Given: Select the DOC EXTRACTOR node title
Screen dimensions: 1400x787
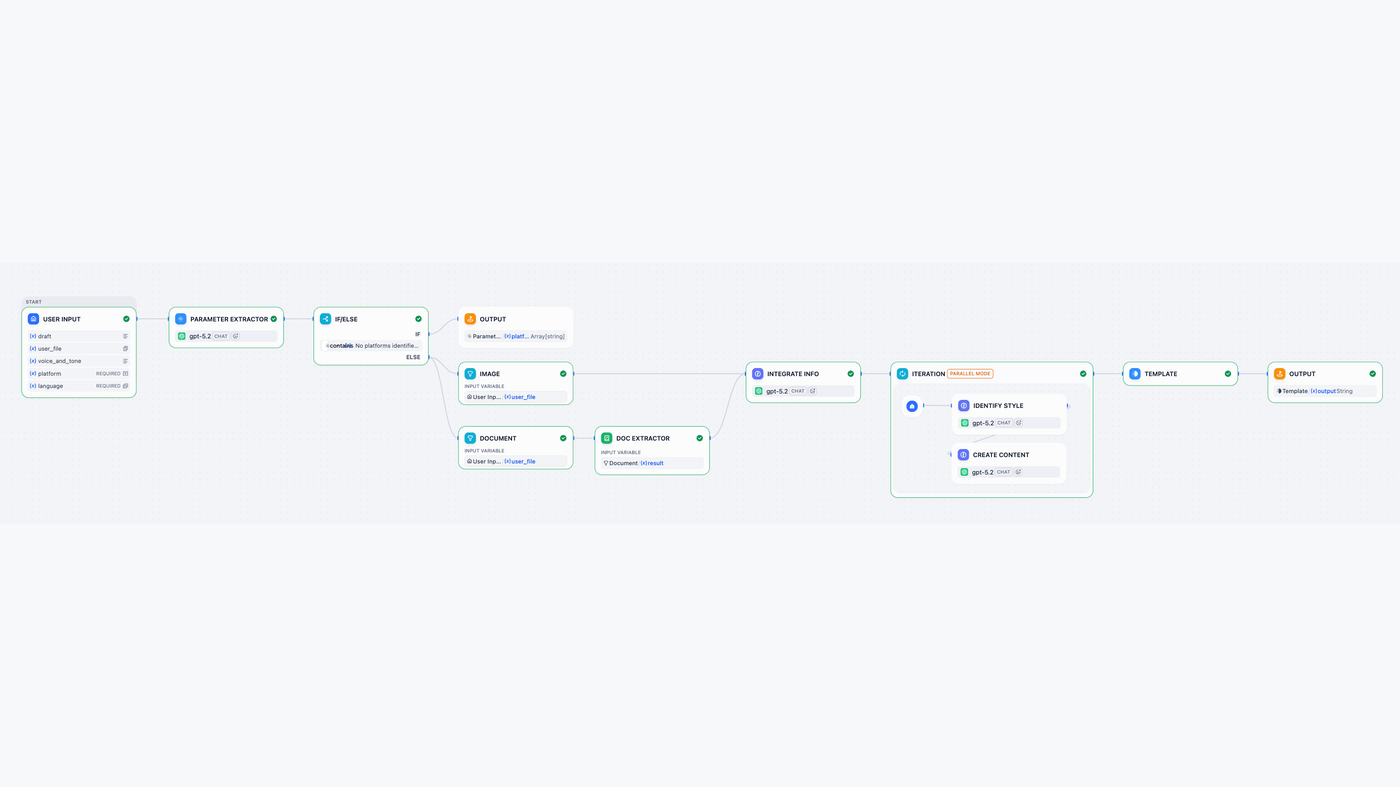Looking at the screenshot, I should [643, 438].
